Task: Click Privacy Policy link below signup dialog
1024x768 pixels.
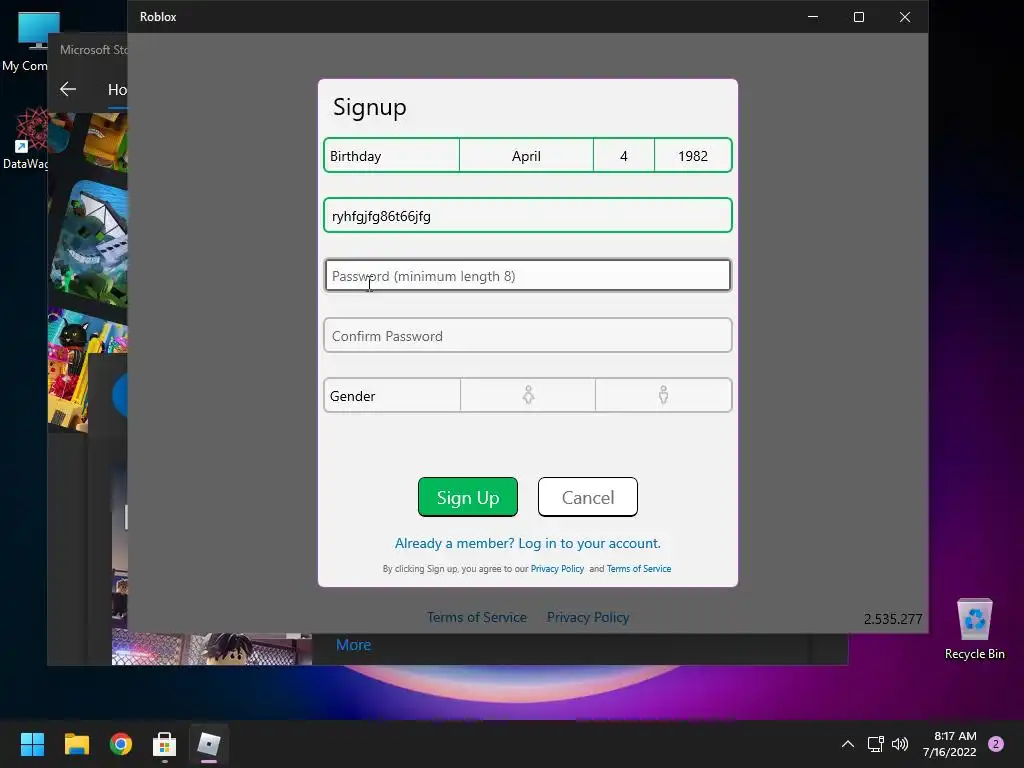Action: point(588,617)
